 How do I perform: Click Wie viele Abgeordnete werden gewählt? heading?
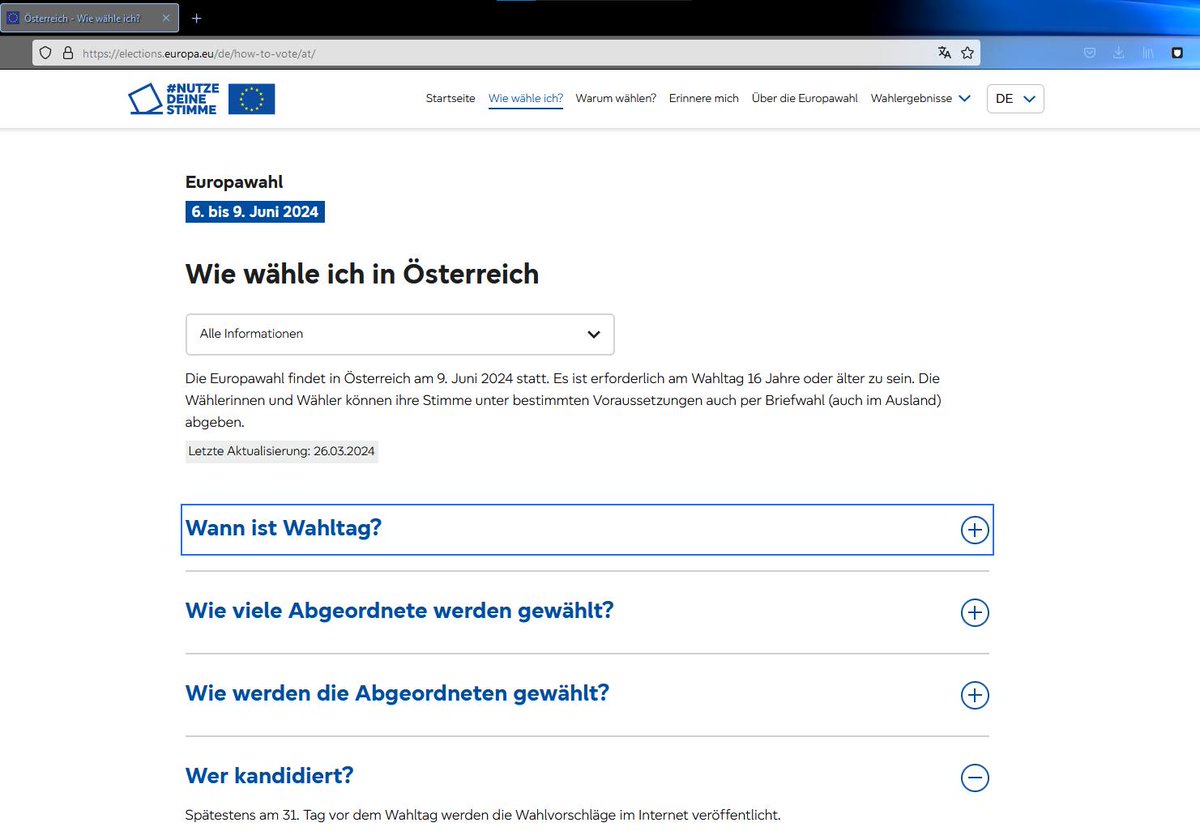click(400, 610)
